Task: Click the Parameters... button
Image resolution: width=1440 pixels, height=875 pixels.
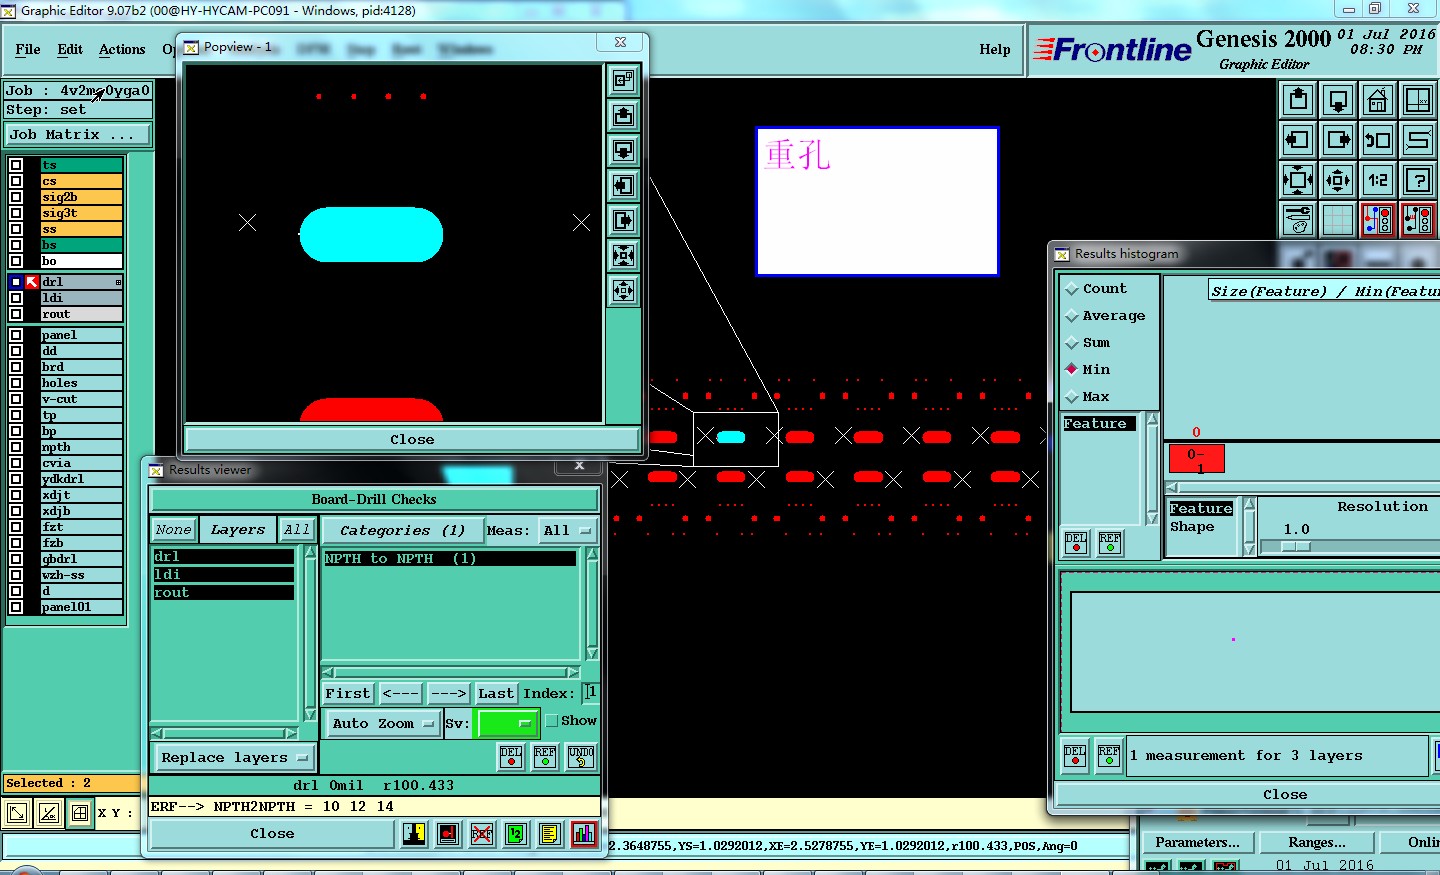Action: 1197,842
